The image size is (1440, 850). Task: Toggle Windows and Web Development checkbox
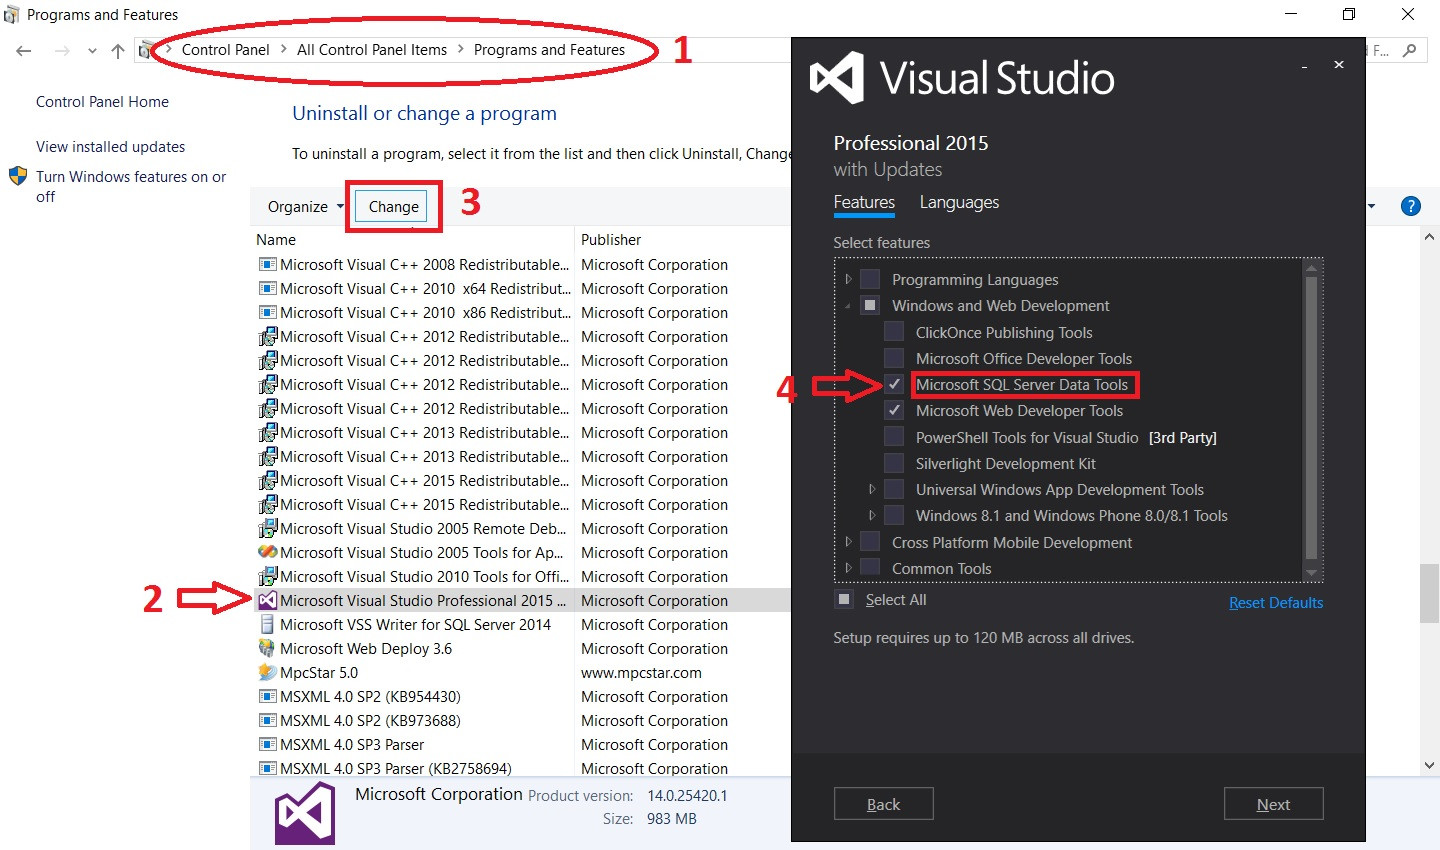pos(870,305)
